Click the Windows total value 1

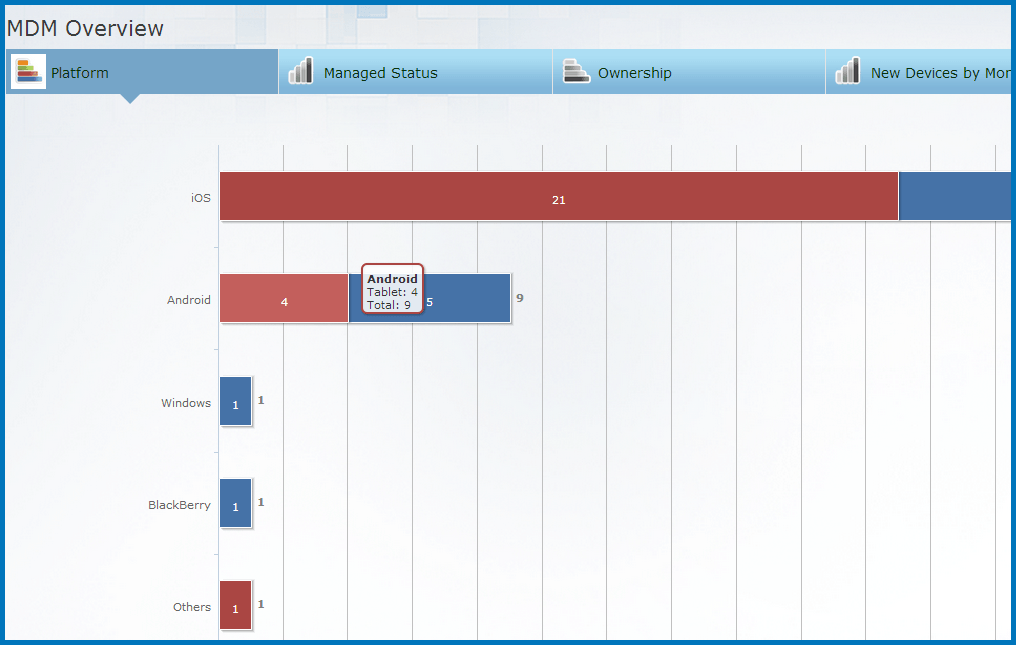click(261, 400)
